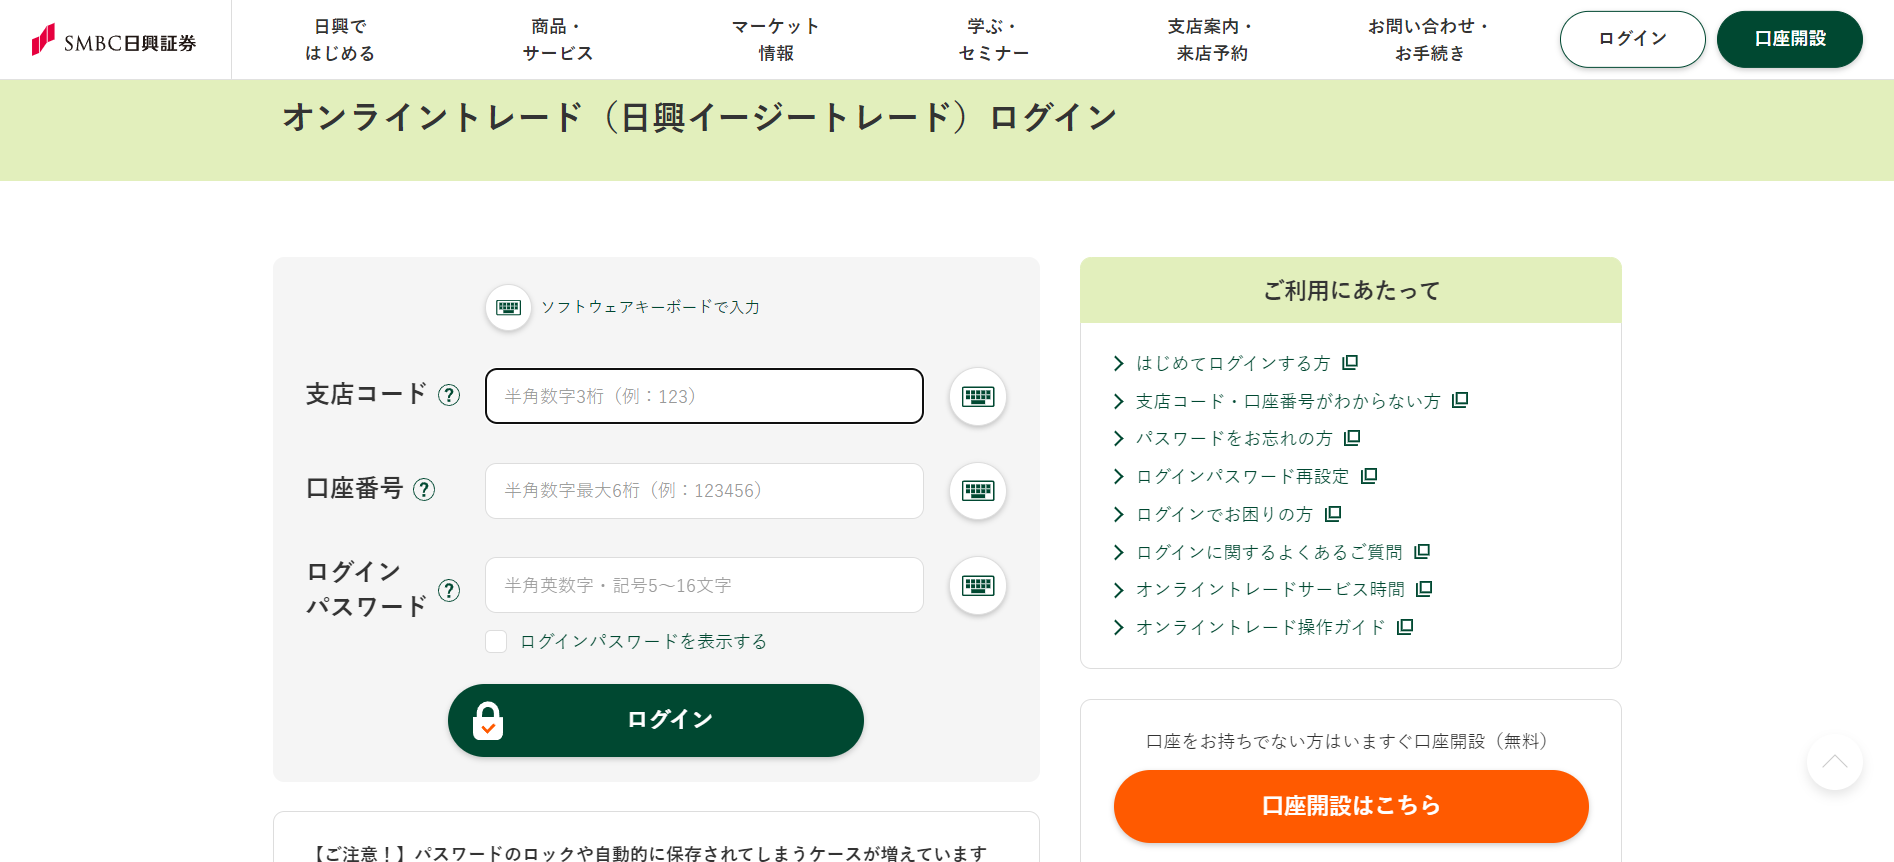The width and height of the screenshot is (1894, 862).
Task: Click external-link icon after オンライントレード操作ガイド
Action: 1405,627
